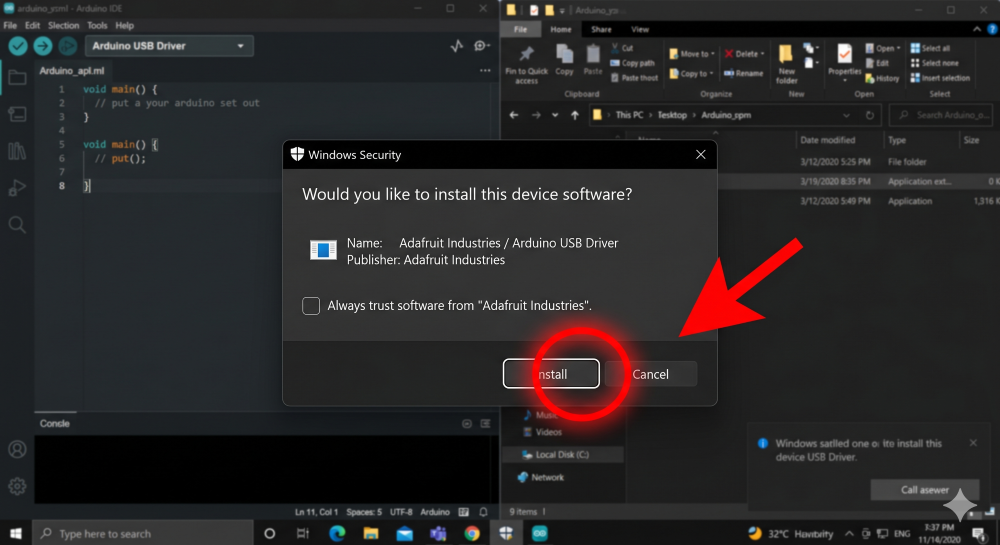Open the Help menu in Arduino IDE

(124, 25)
